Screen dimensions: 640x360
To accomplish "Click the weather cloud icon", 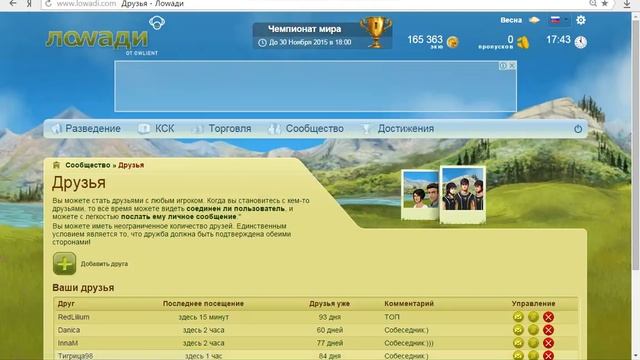I will pyautogui.click(x=534, y=20).
